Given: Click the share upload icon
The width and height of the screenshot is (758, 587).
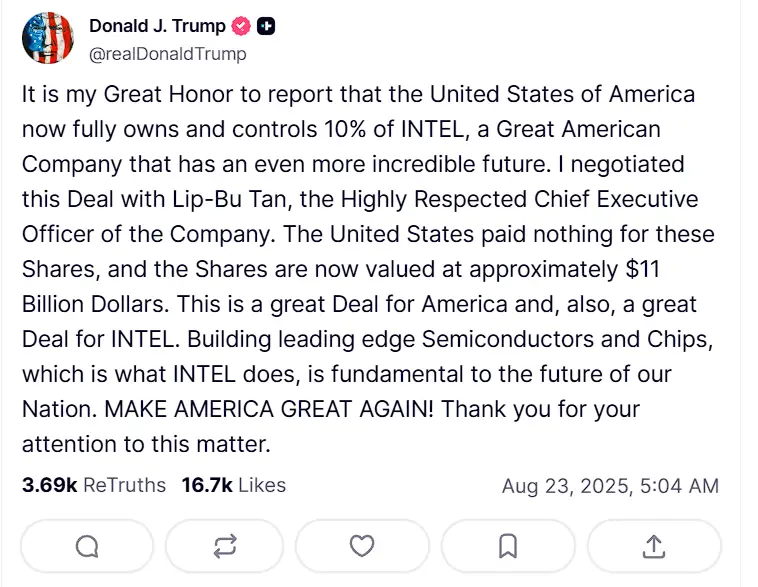Looking at the screenshot, I should [654, 546].
